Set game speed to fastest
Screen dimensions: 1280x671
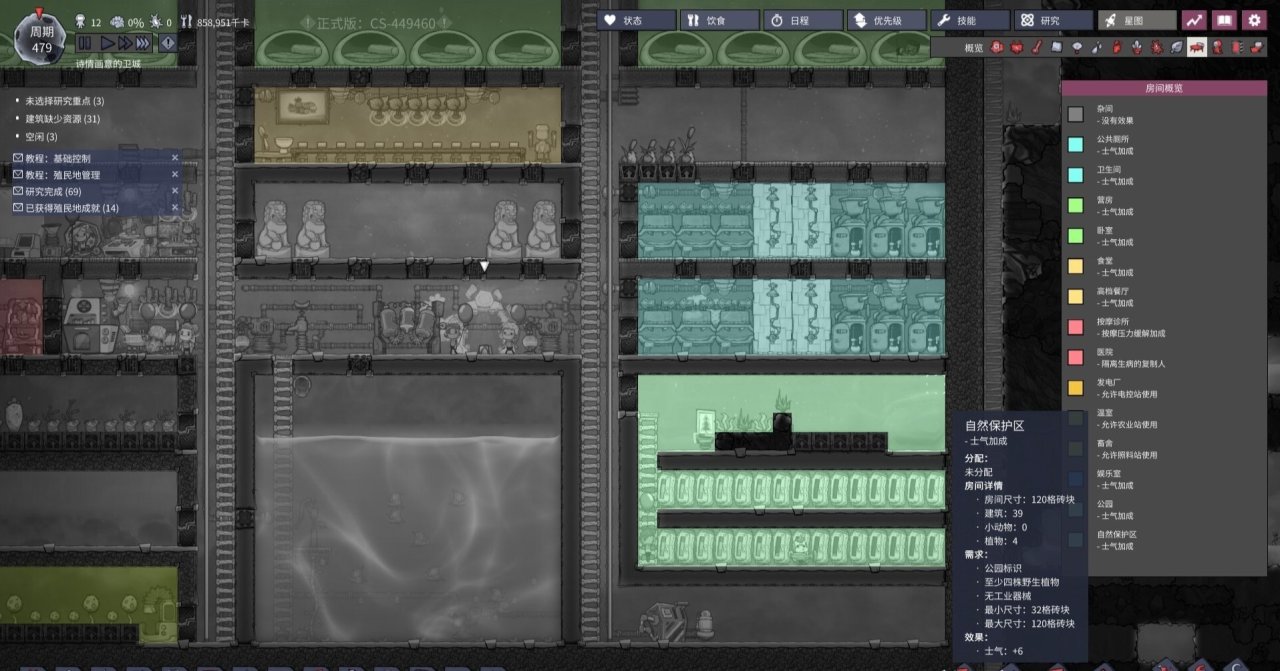143,43
